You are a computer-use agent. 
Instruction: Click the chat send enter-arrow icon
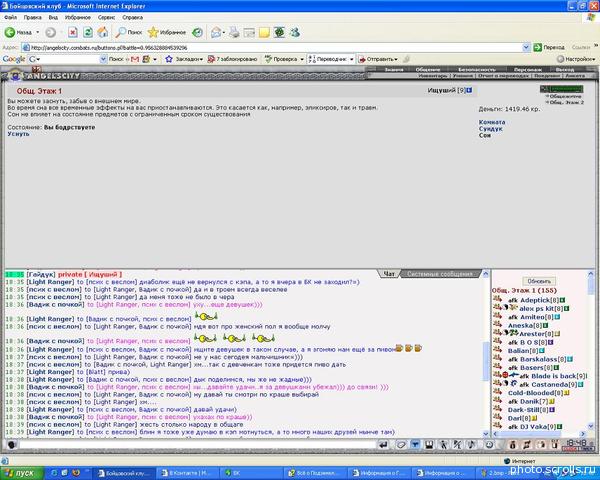[x=383, y=444]
